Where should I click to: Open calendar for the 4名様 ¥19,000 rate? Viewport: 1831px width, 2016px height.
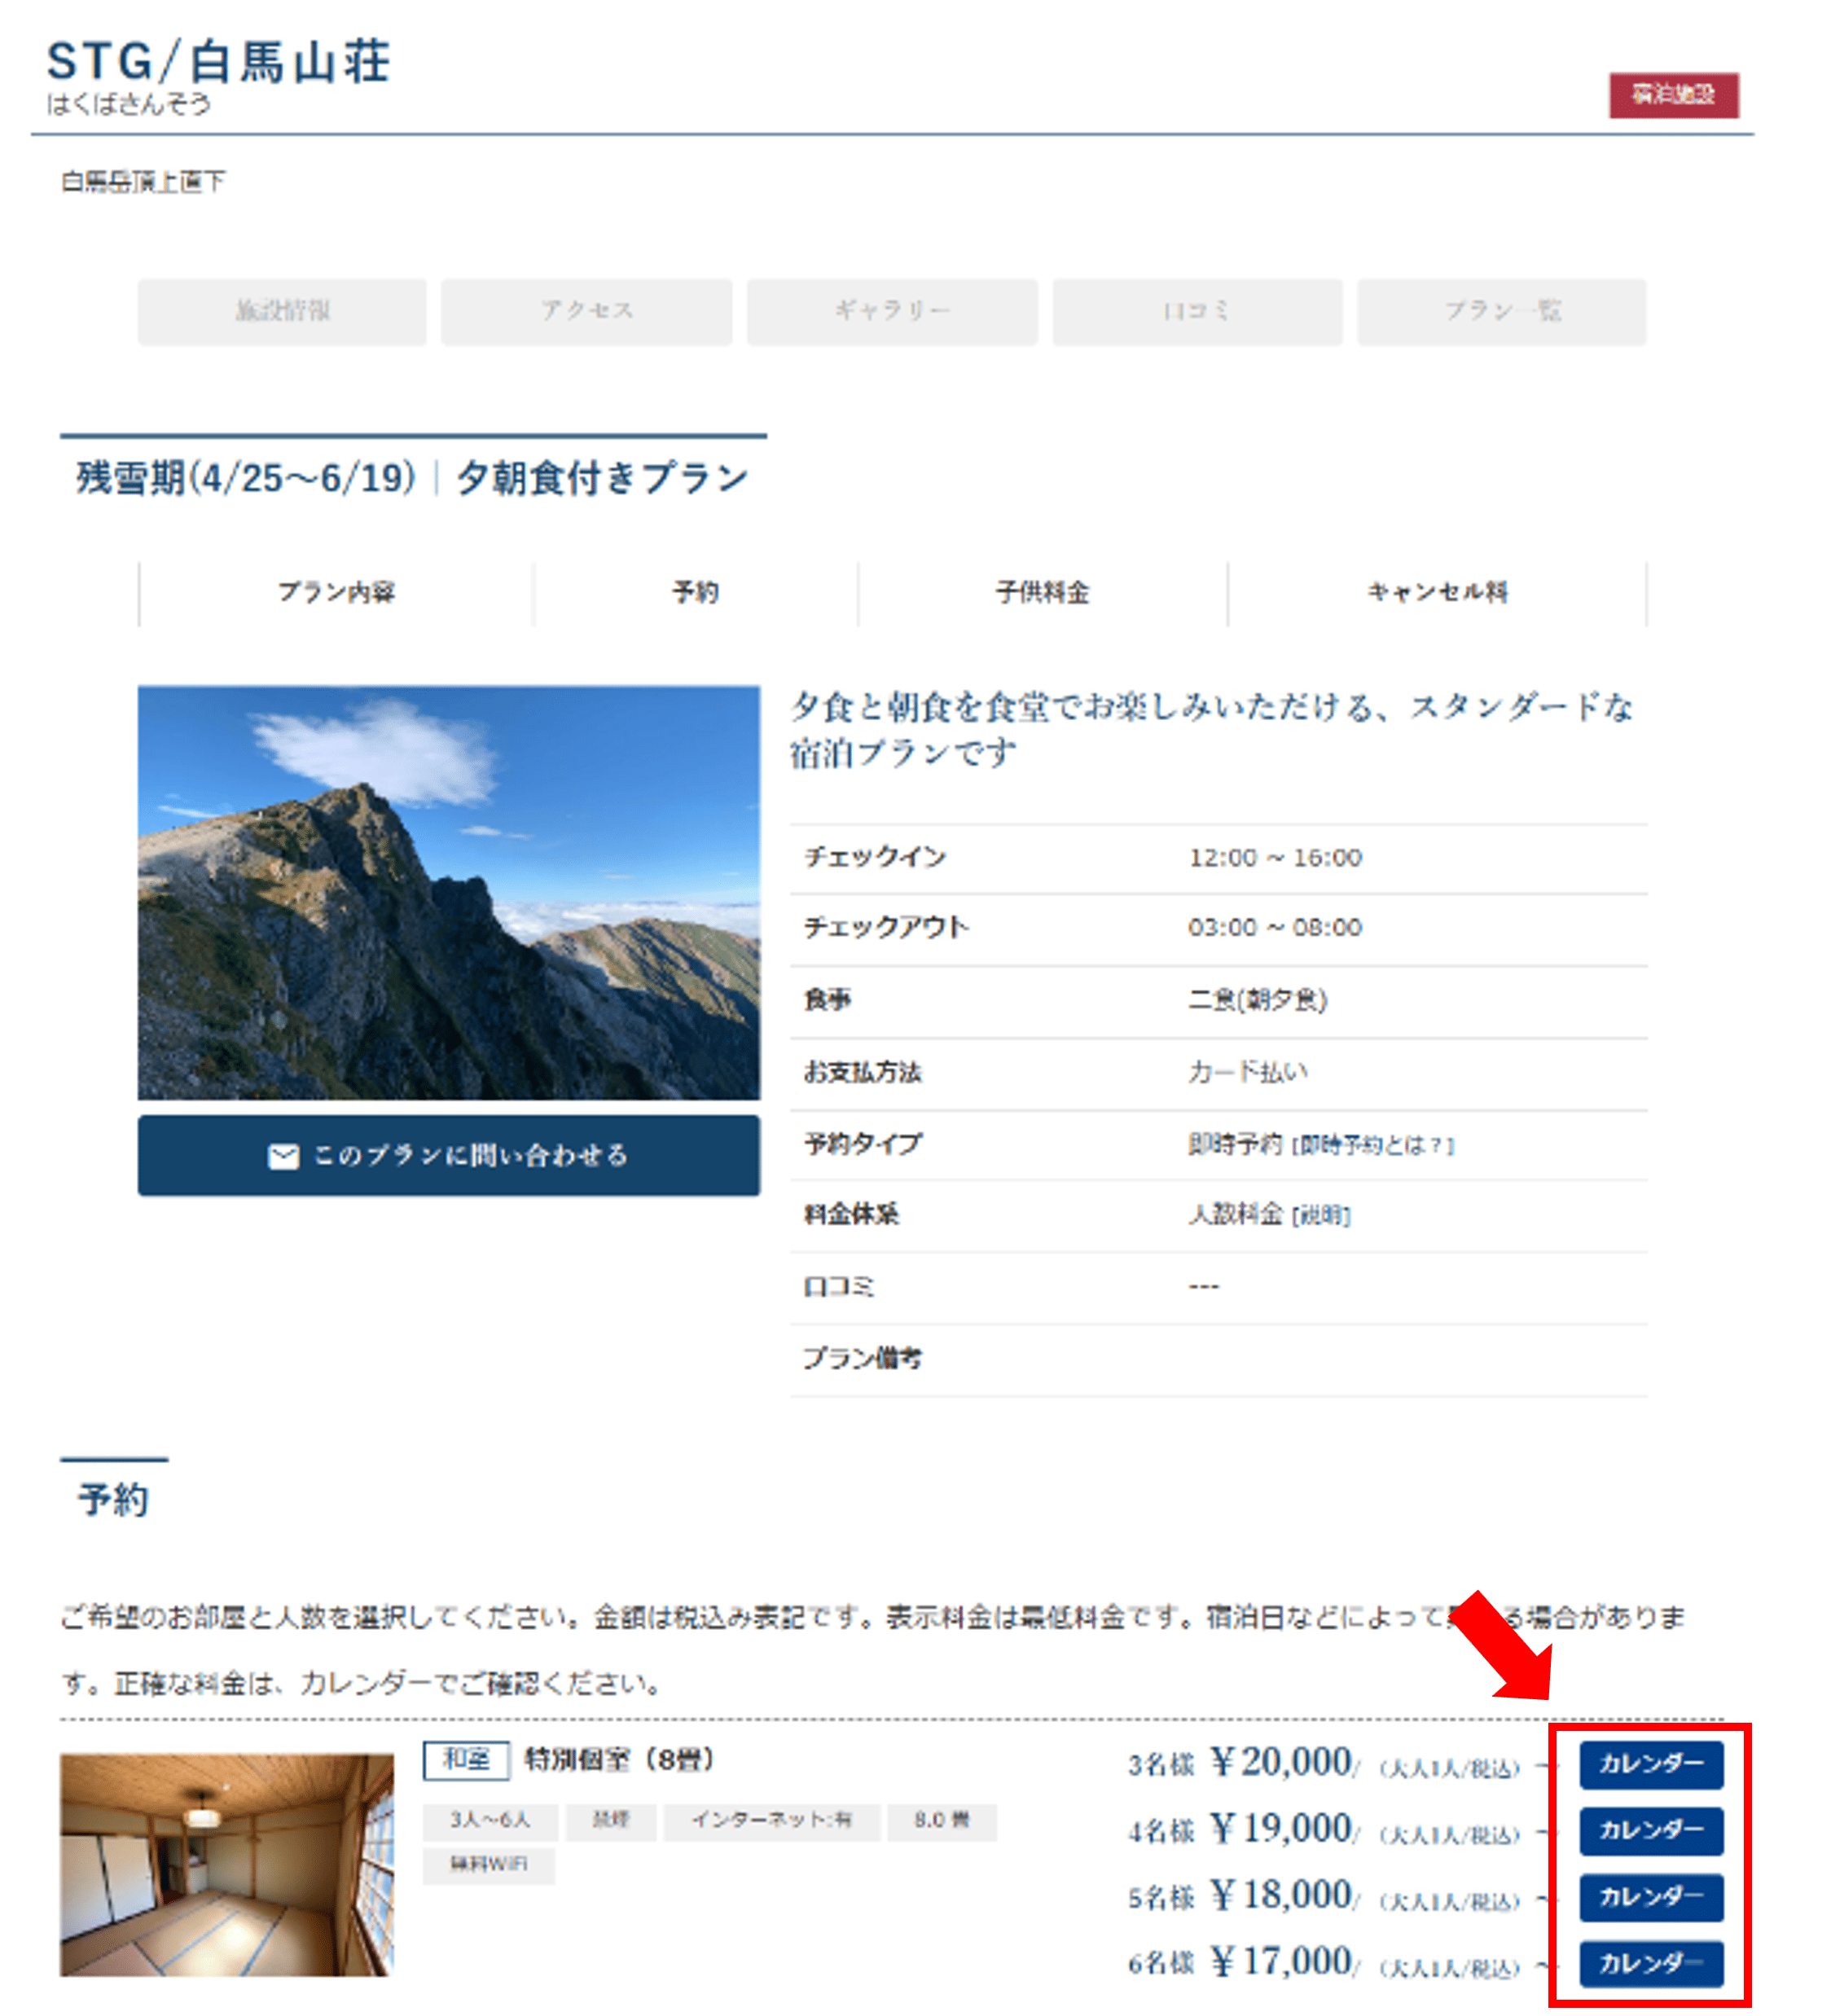pos(1651,1831)
